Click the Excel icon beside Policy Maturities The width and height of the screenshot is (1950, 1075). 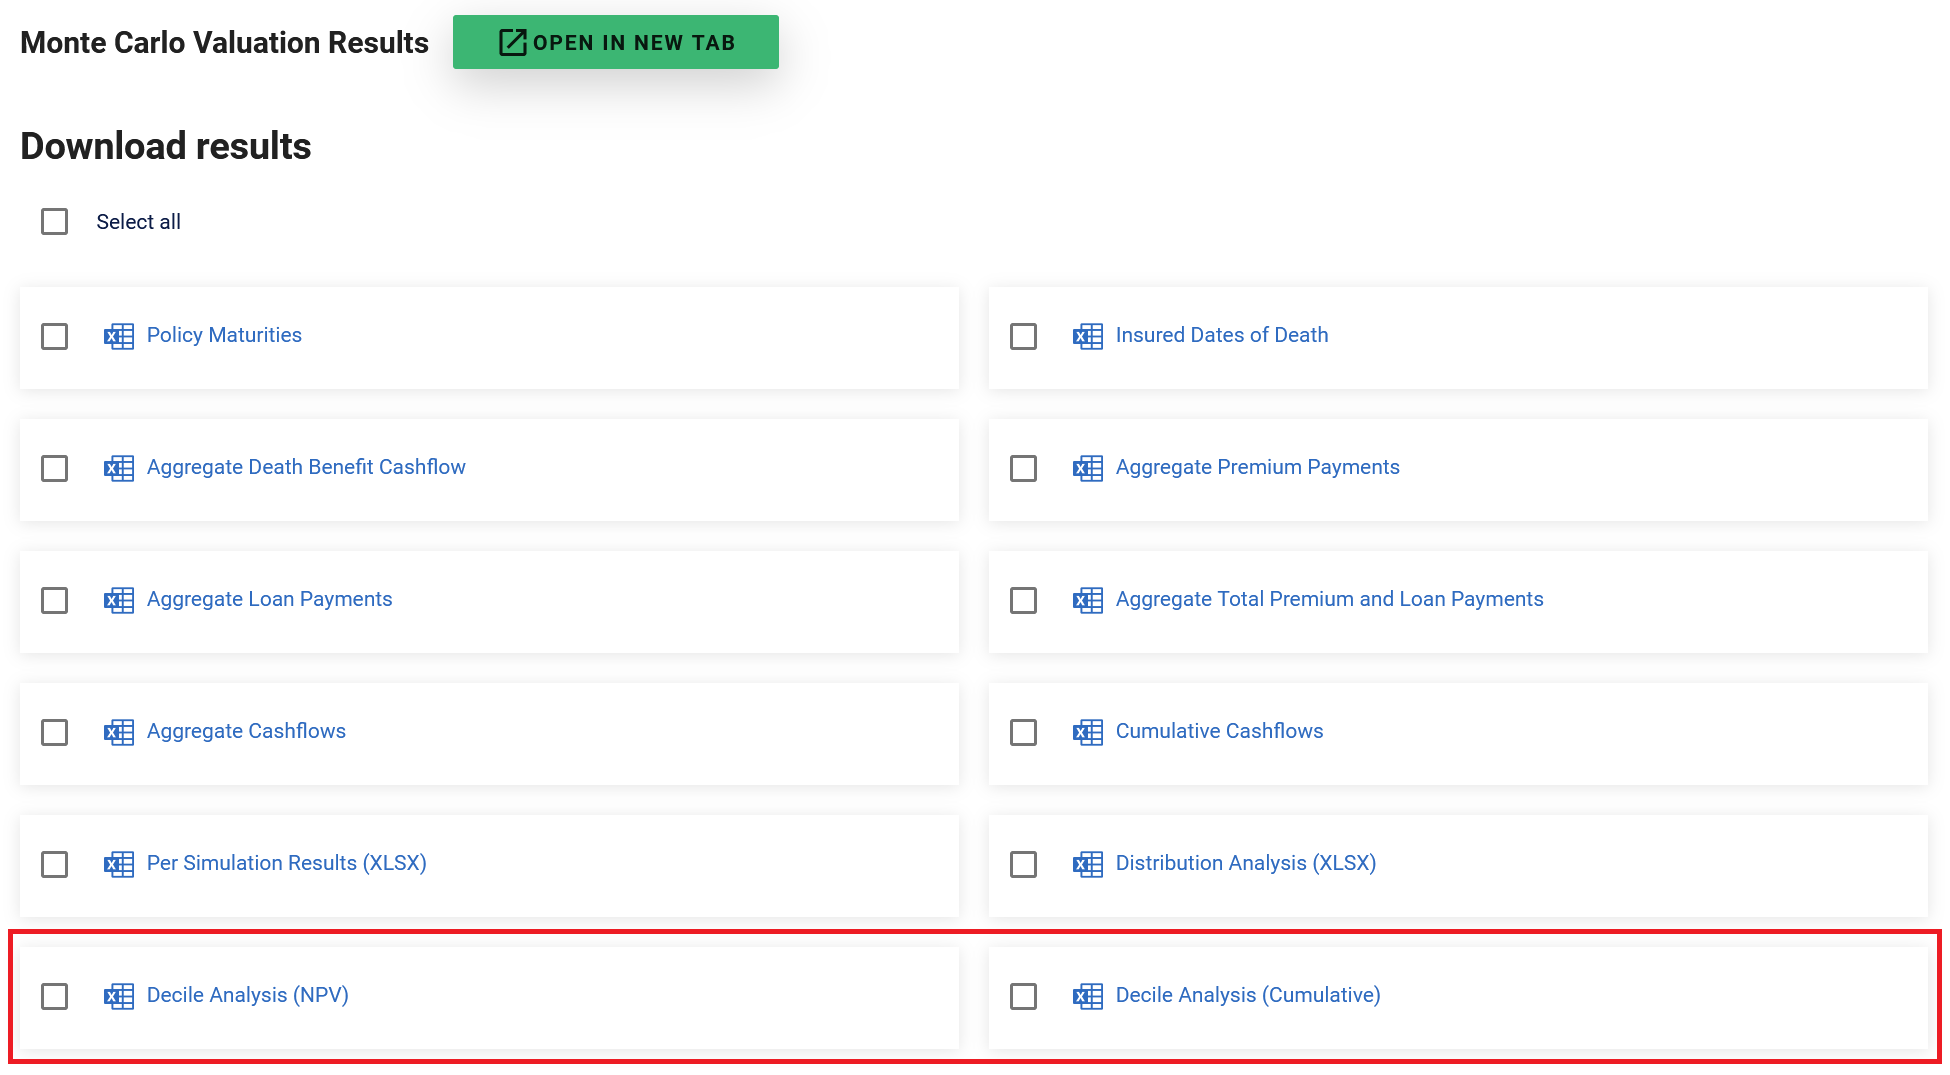(x=118, y=336)
